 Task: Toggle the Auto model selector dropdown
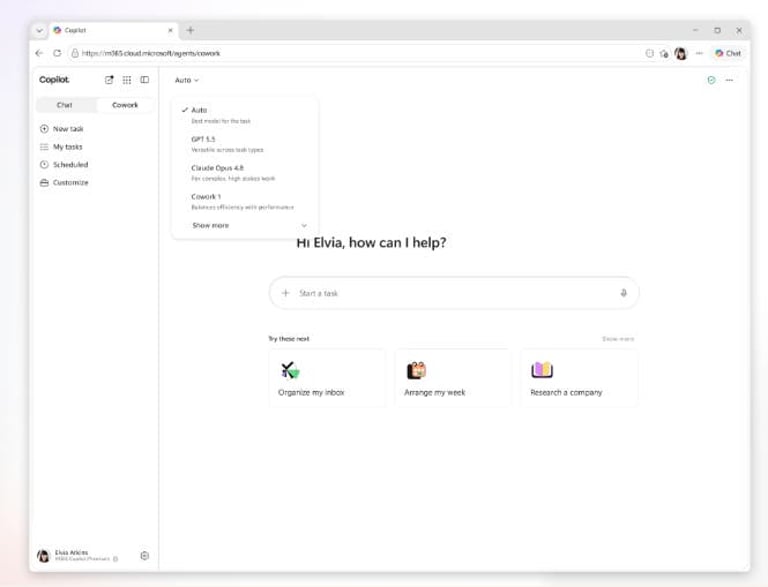tap(187, 80)
